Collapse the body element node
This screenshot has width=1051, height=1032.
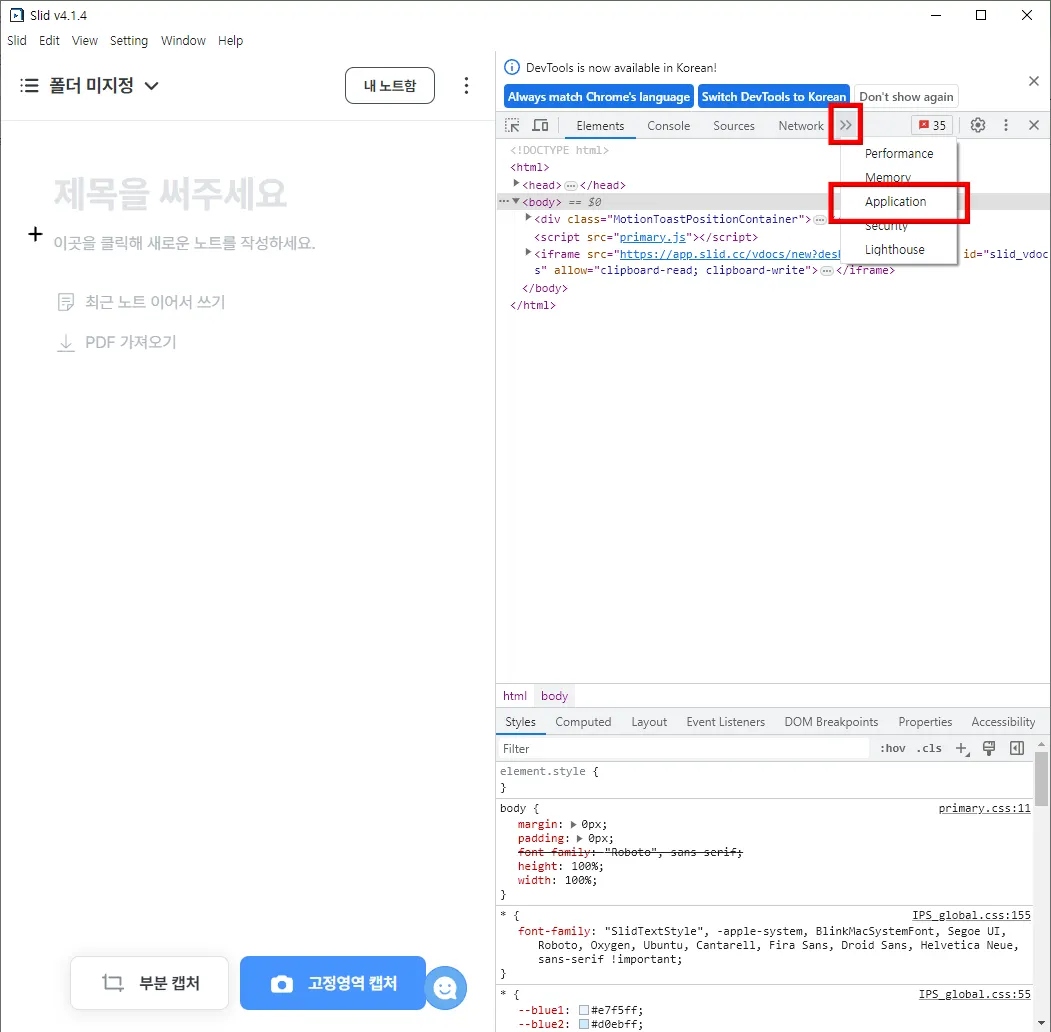516,201
